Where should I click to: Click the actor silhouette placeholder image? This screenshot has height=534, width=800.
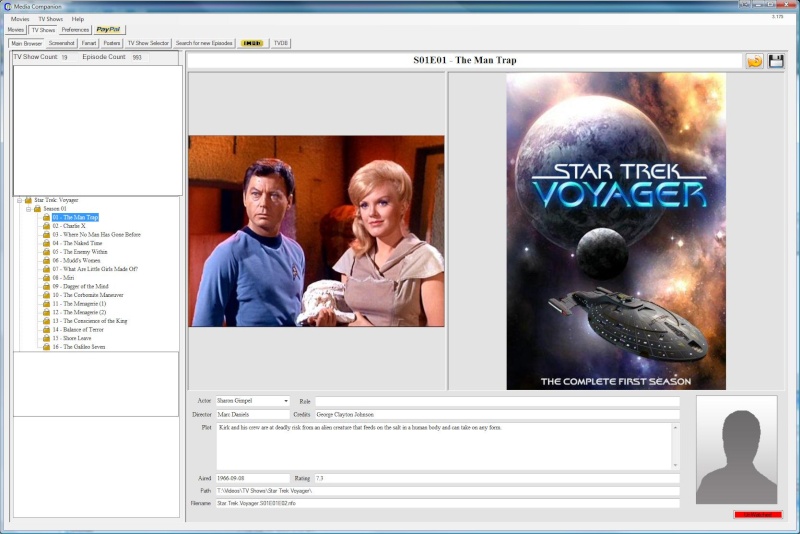(737, 450)
